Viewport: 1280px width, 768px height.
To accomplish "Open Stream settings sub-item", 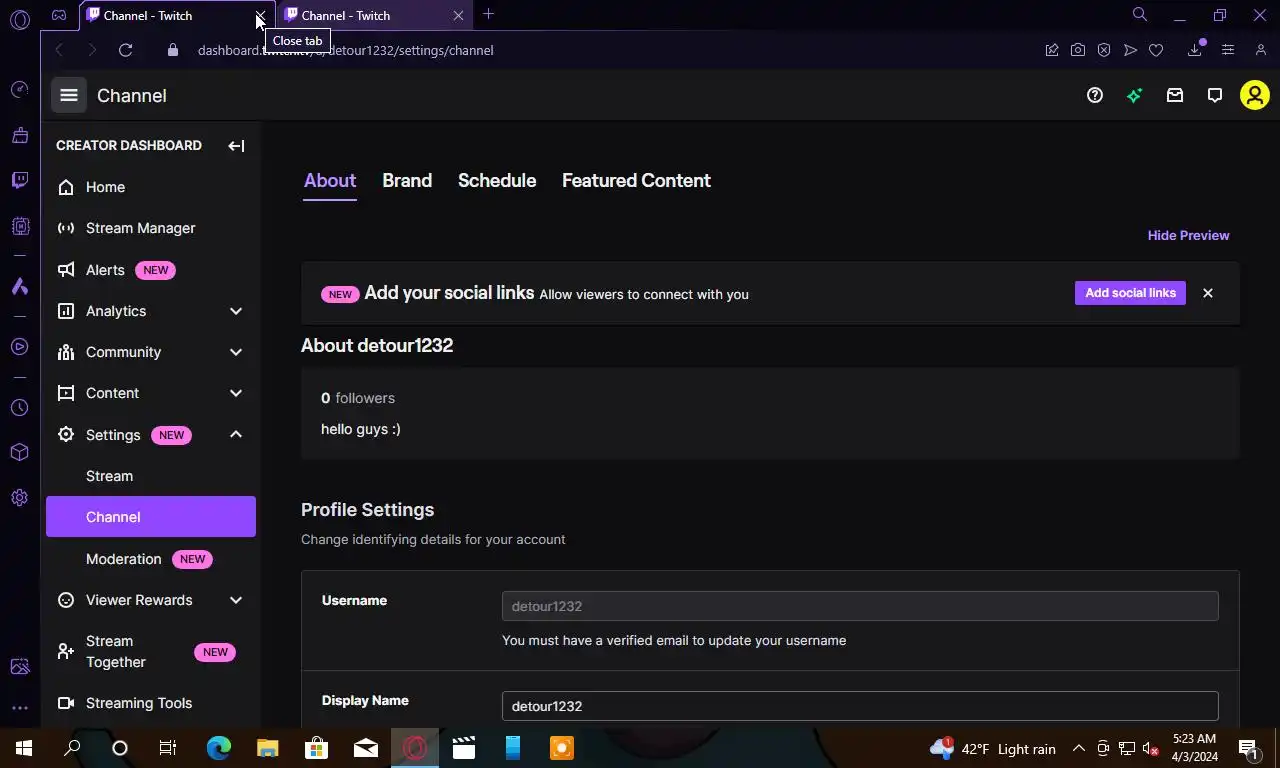I will pos(151,476).
